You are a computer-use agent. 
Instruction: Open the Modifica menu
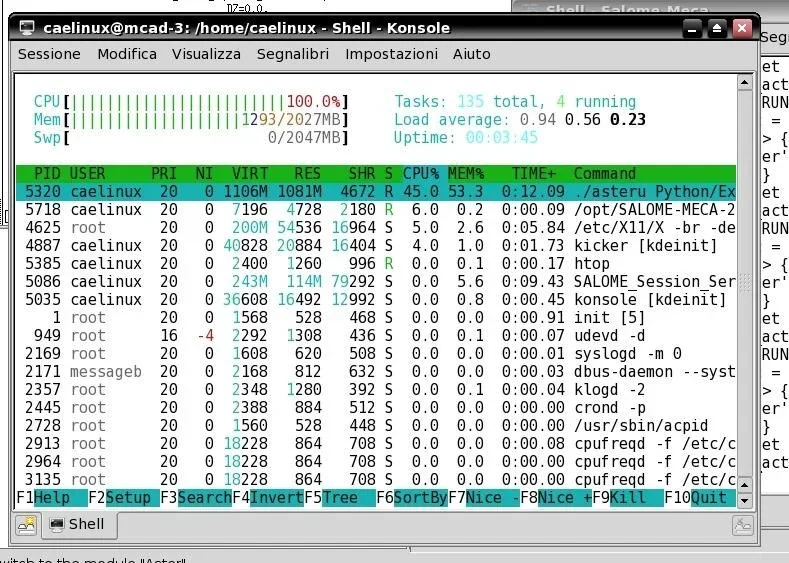pos(127,54)
